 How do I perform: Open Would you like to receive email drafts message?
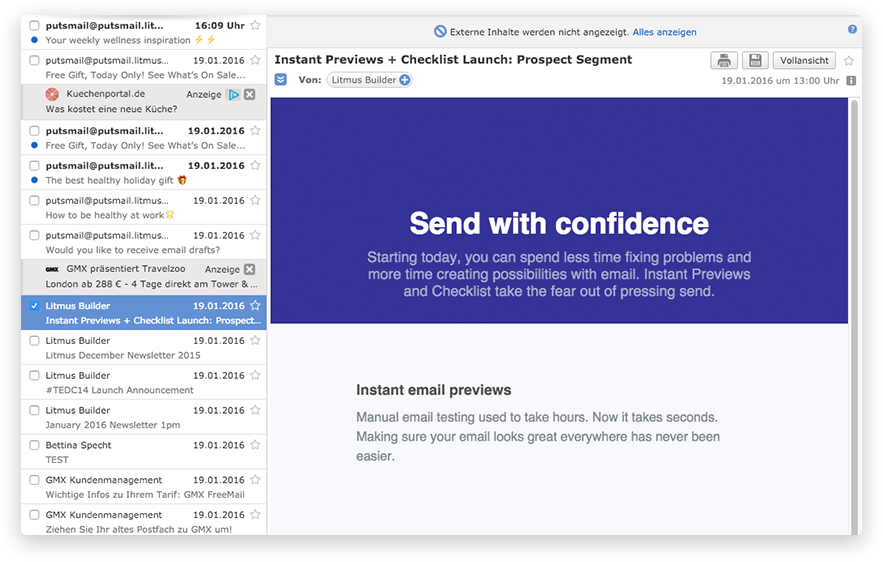(144, 242)
